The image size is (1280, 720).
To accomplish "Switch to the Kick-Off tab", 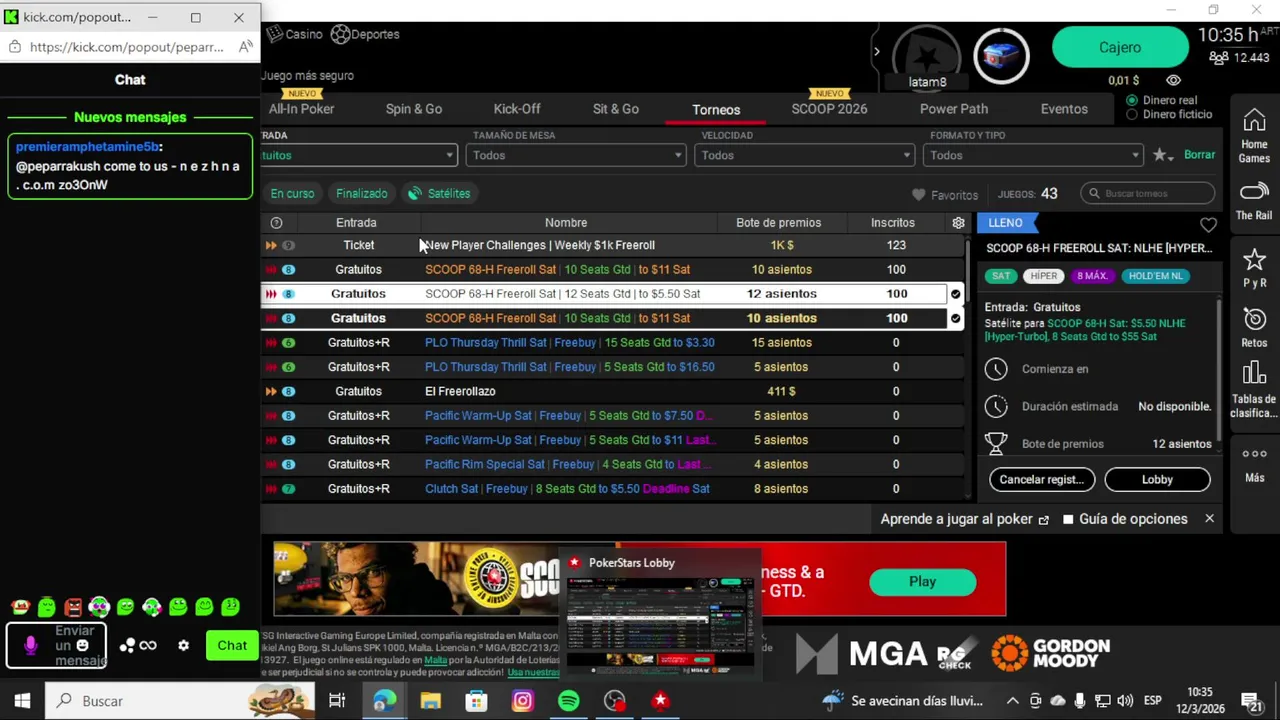I will [517, 109].
